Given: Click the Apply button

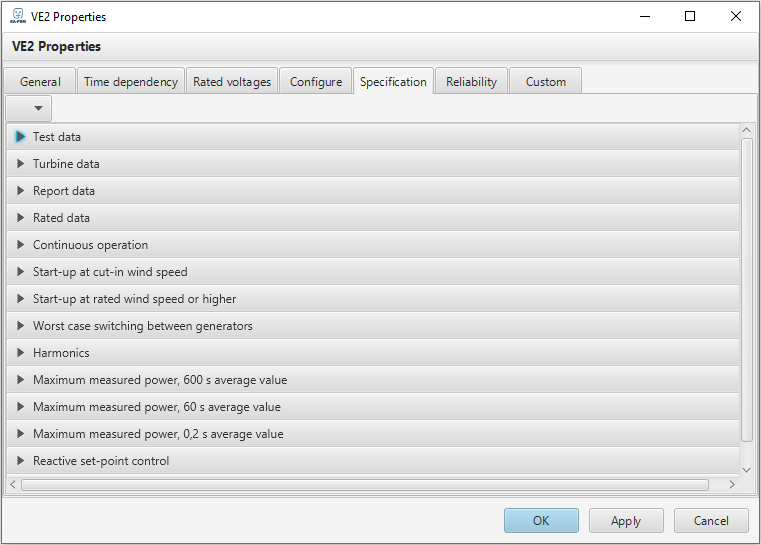Looking at the screenshot, I should [x=626, y=521].
